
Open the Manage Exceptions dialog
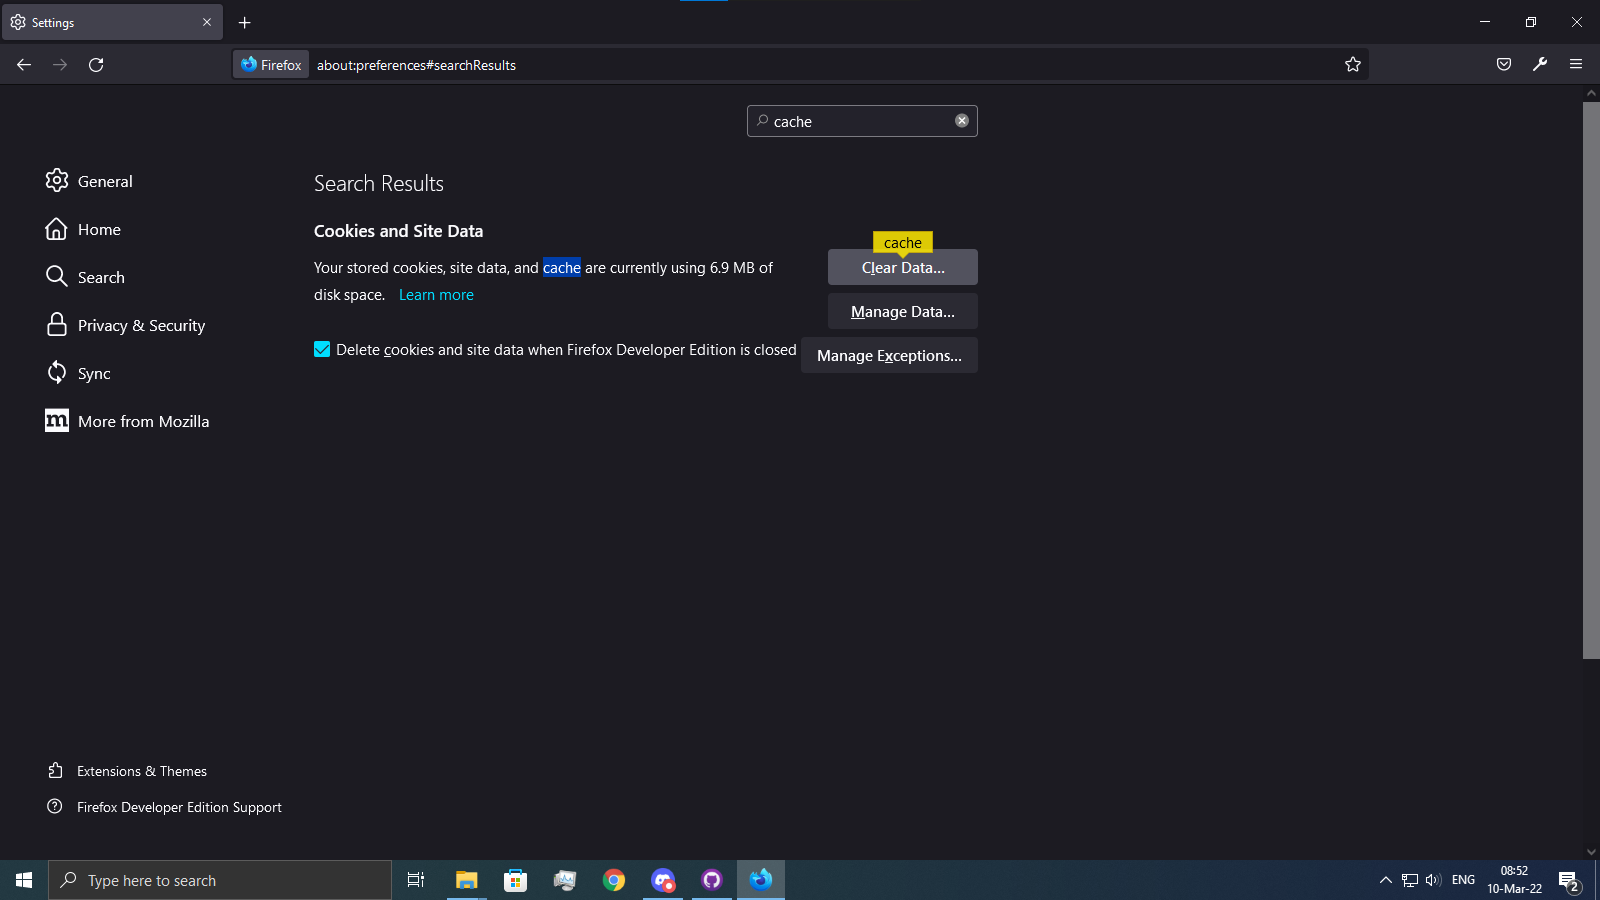click(x=889, y=356)
